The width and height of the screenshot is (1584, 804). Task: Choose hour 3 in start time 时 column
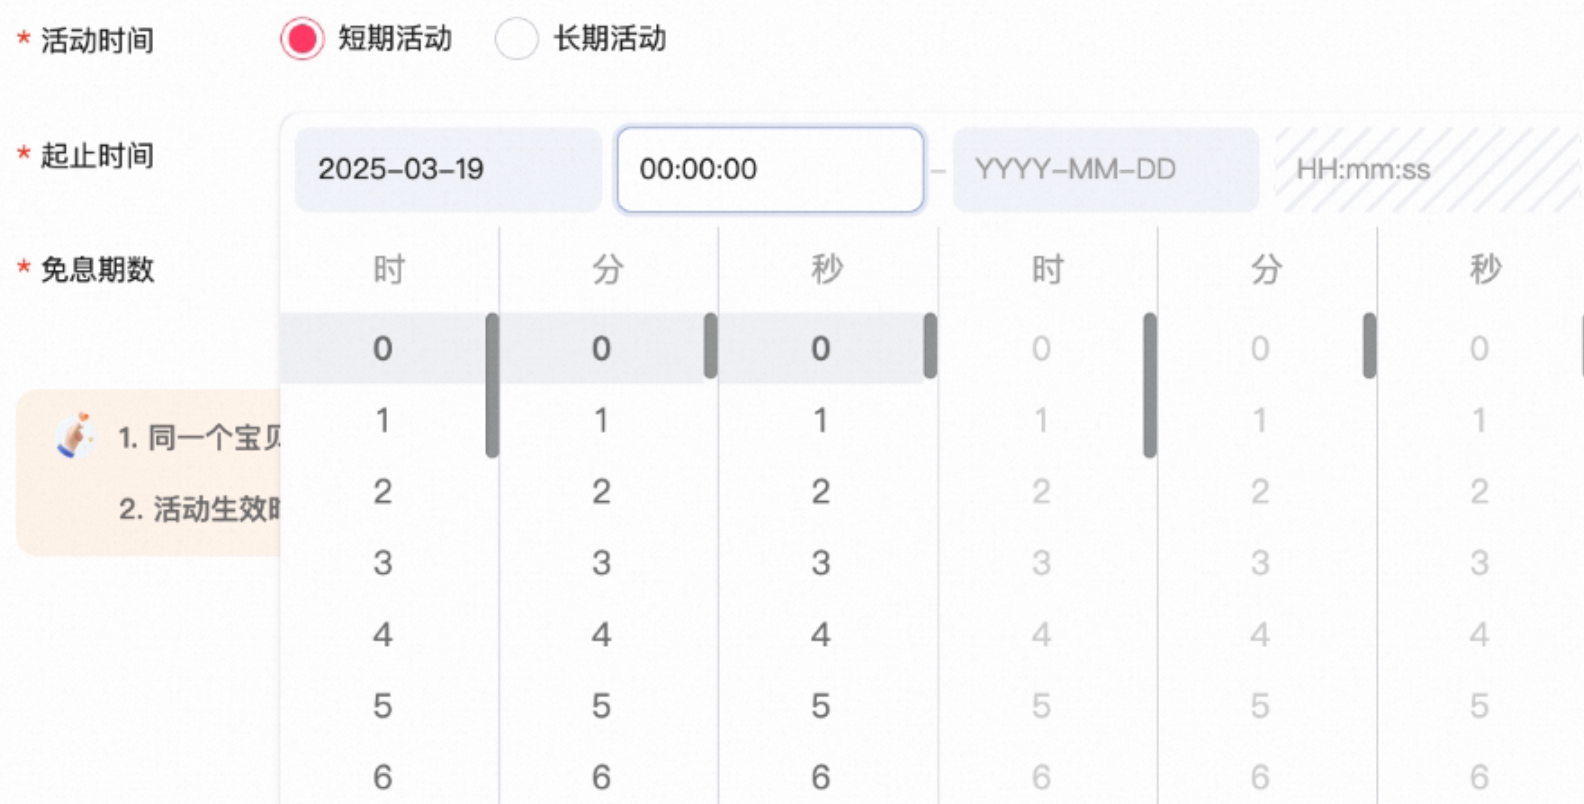(382, 563)
